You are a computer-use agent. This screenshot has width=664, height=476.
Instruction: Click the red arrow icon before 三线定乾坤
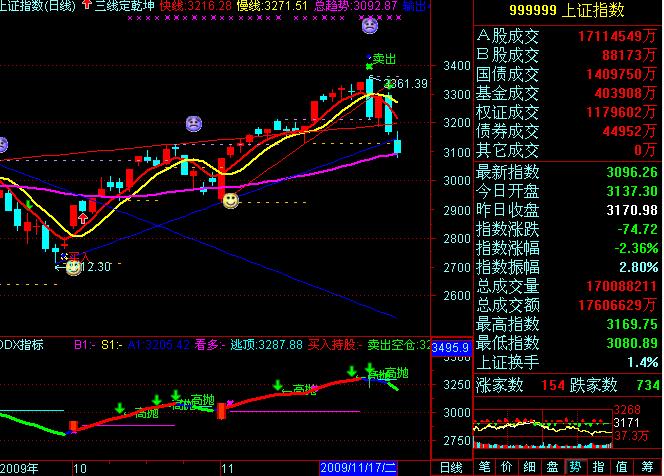[87, 5]
